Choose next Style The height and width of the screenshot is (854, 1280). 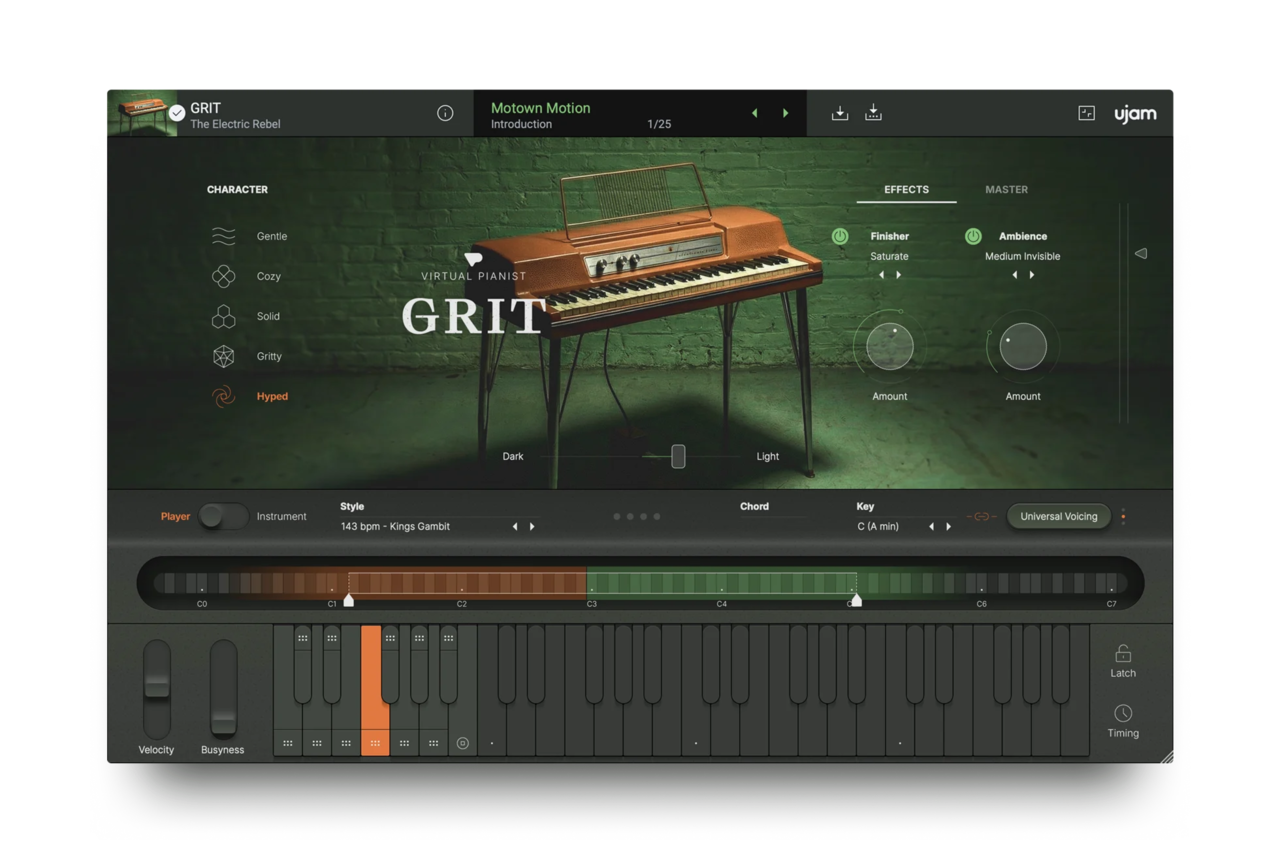[x=532, y=527]
